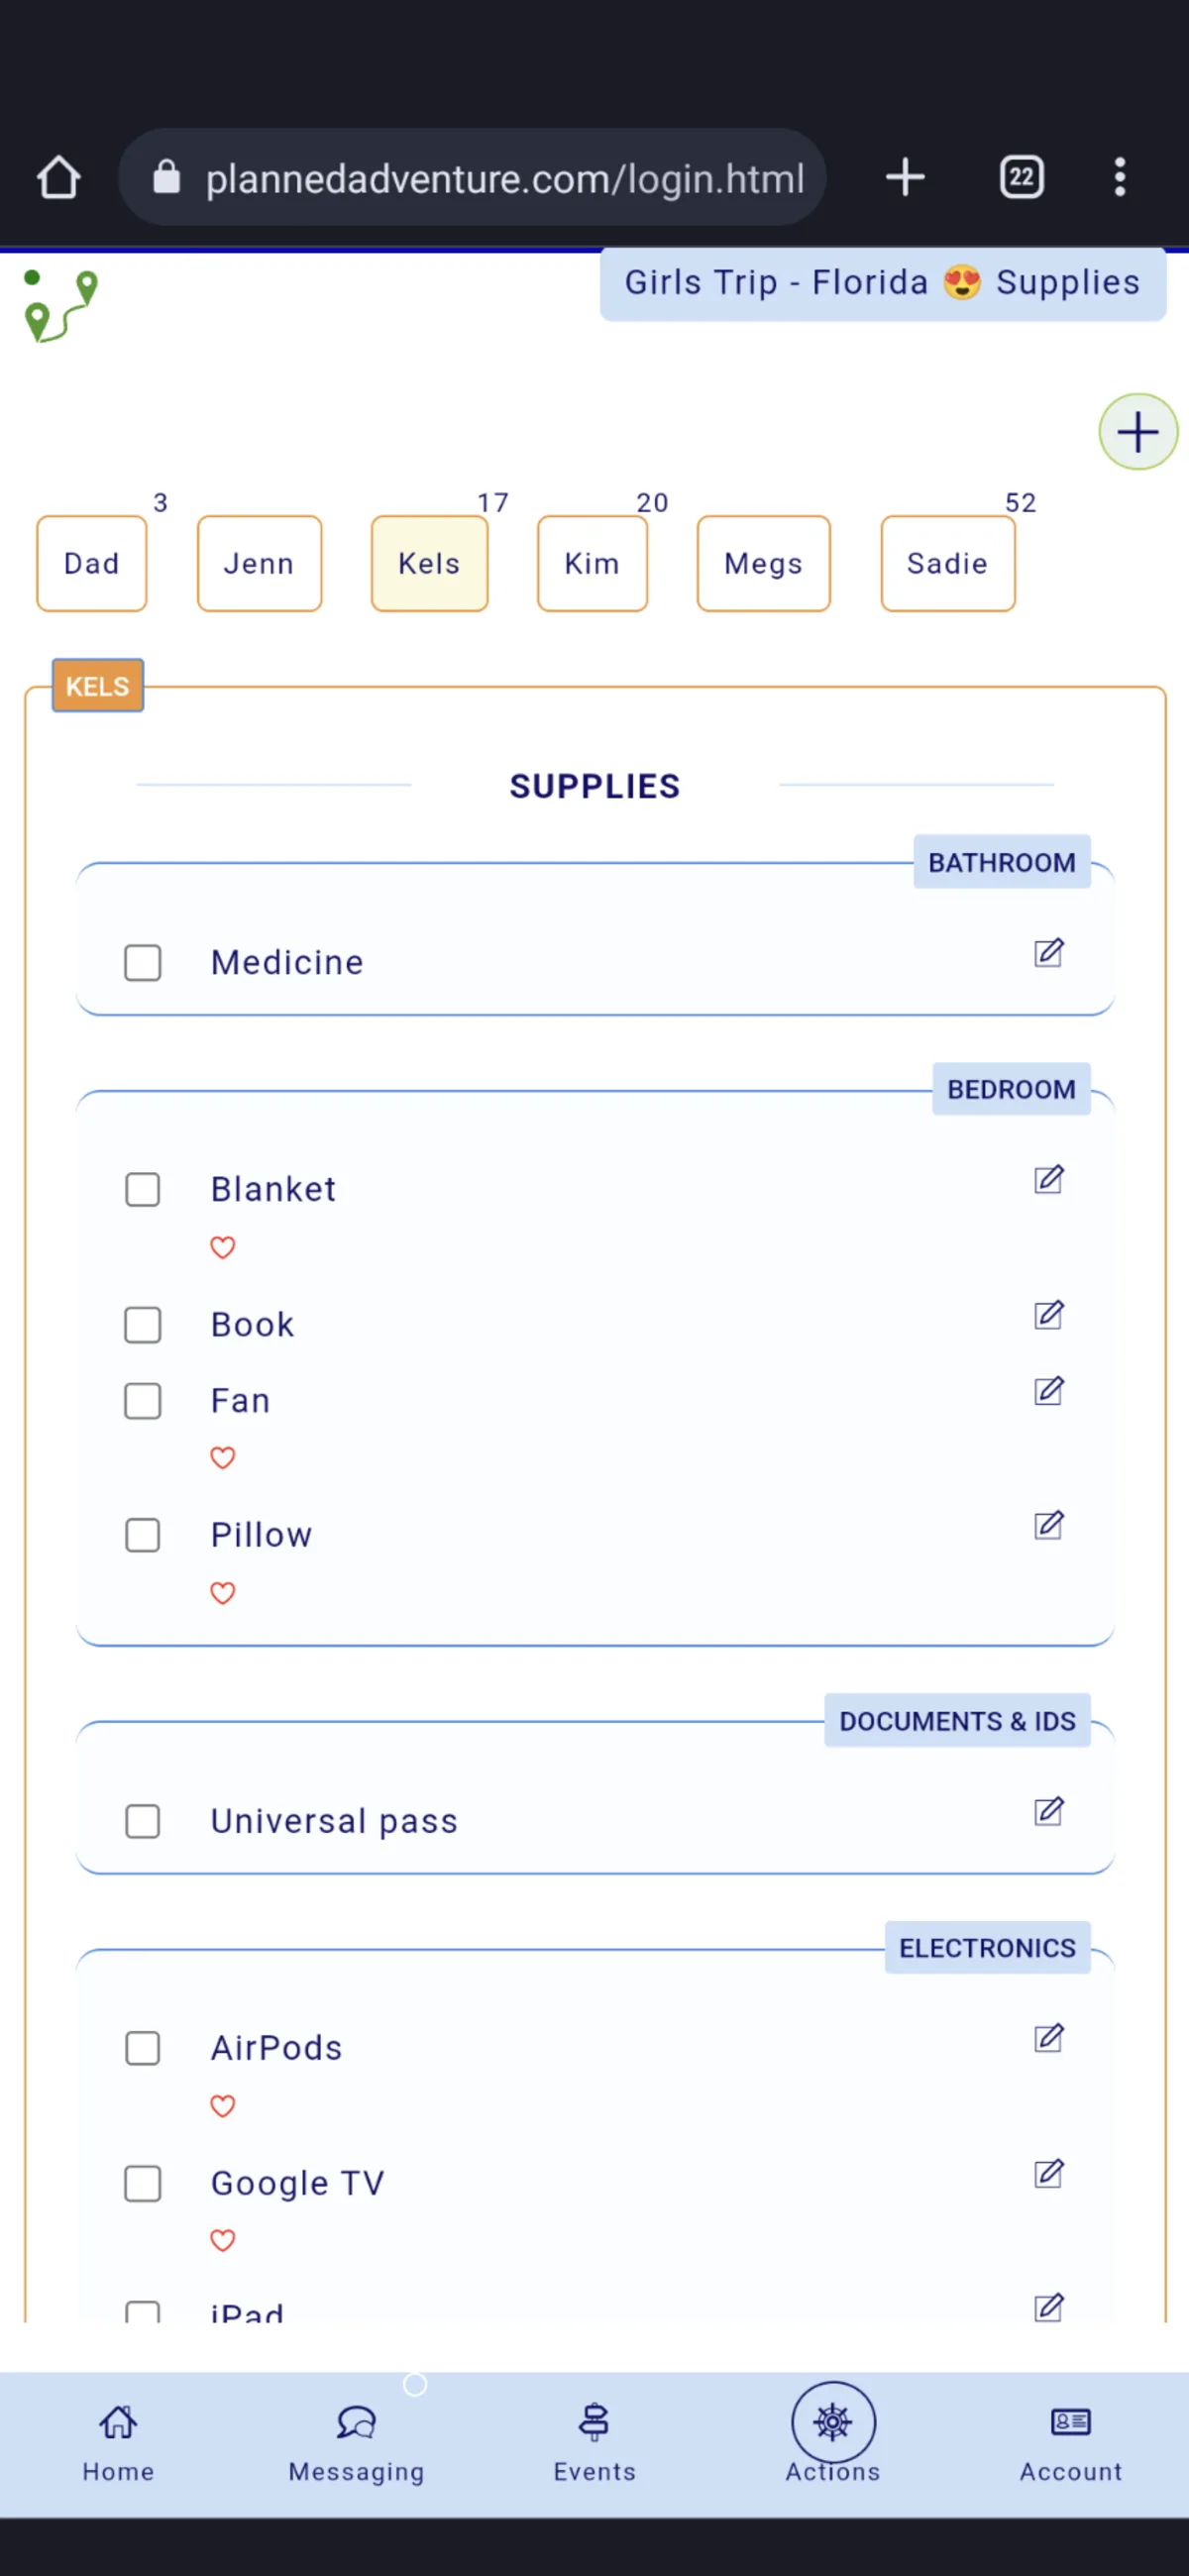Select the Dad person tab
This screenshot has width=1189, height=2576.
click(x=91, y=563)
